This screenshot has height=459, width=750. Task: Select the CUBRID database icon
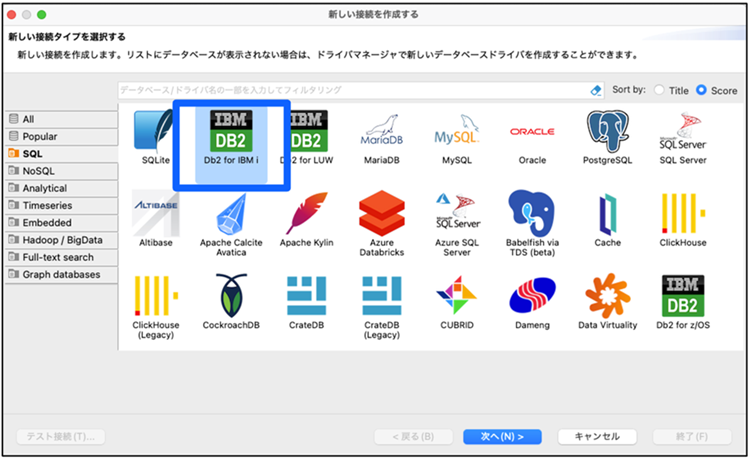coord(456,295)
